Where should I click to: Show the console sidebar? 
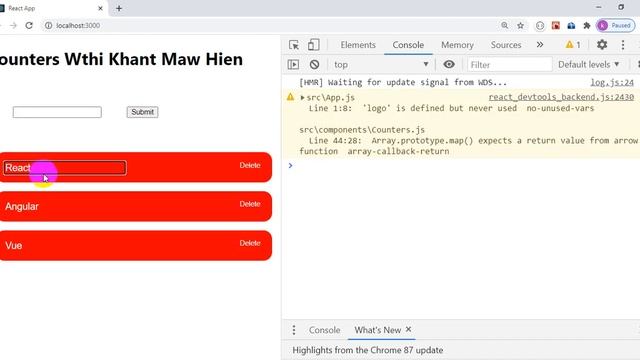click(x=293, y=64)
